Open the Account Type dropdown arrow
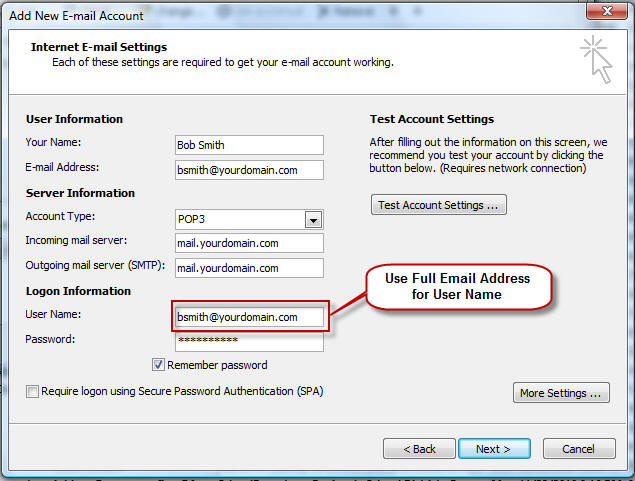The width and height of the screenshot is (635, 481). click(x=313, y=220)
